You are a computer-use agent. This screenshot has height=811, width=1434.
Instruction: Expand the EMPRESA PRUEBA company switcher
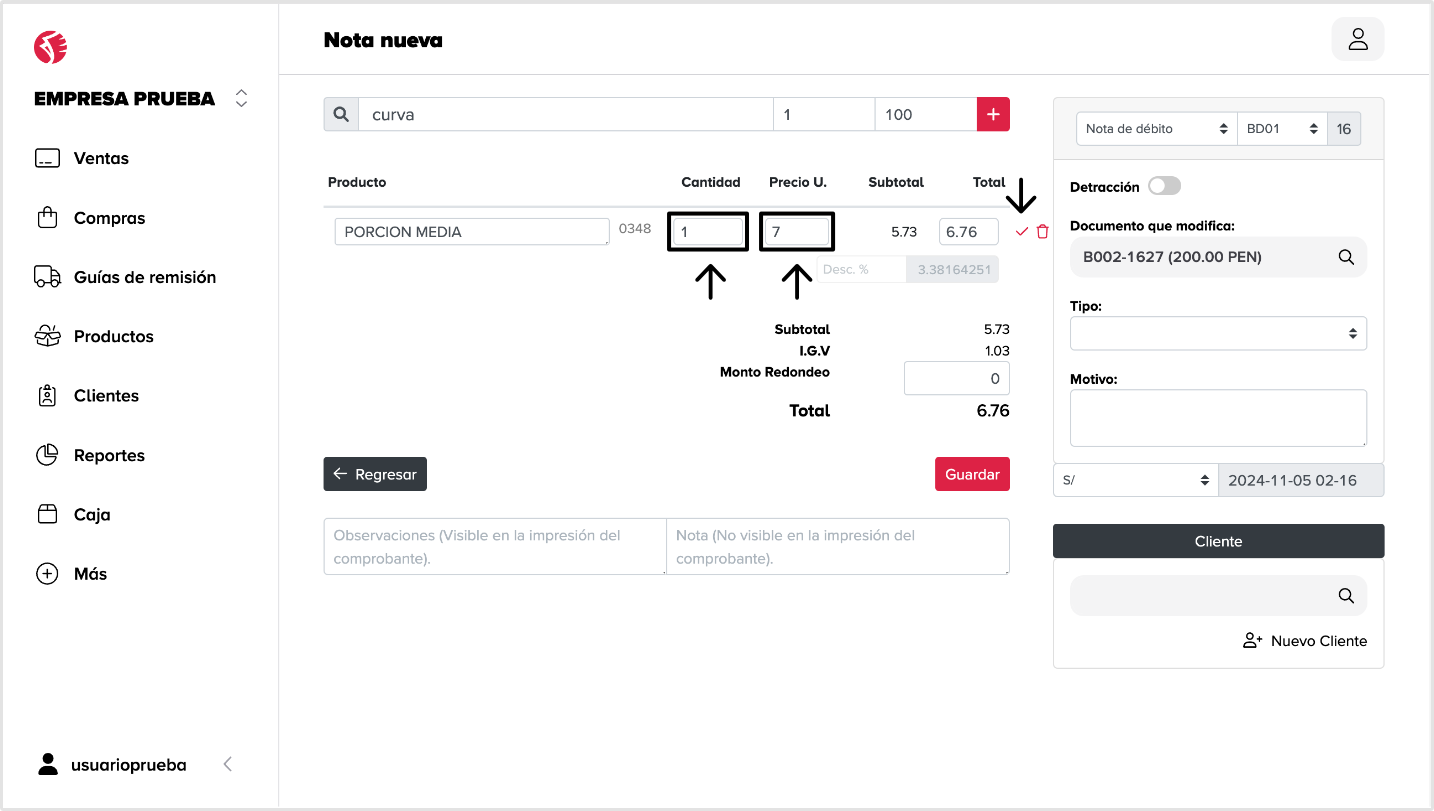coord(241,98)
